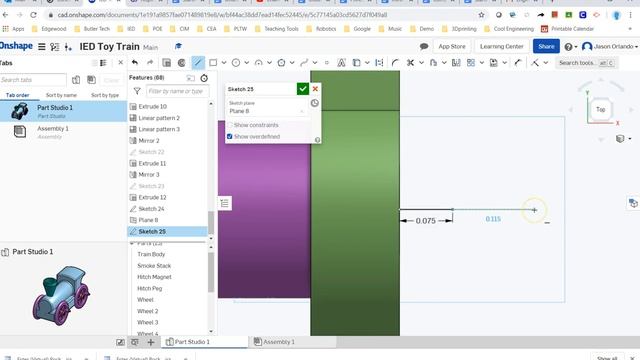
Task: Select Assembly 1 in tab list
Action: coord(63,132)
